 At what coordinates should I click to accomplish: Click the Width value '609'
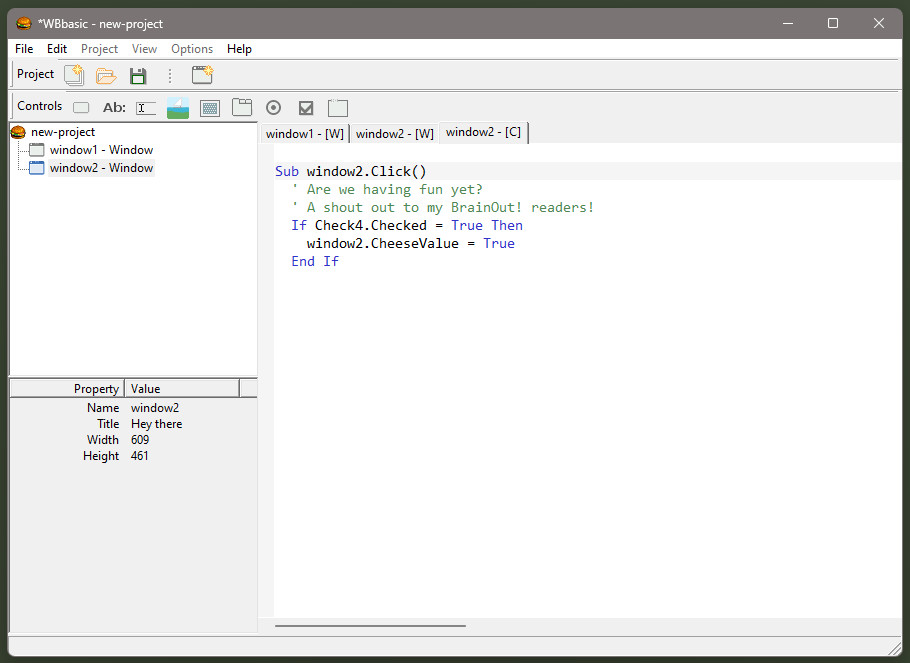point(140,439)
